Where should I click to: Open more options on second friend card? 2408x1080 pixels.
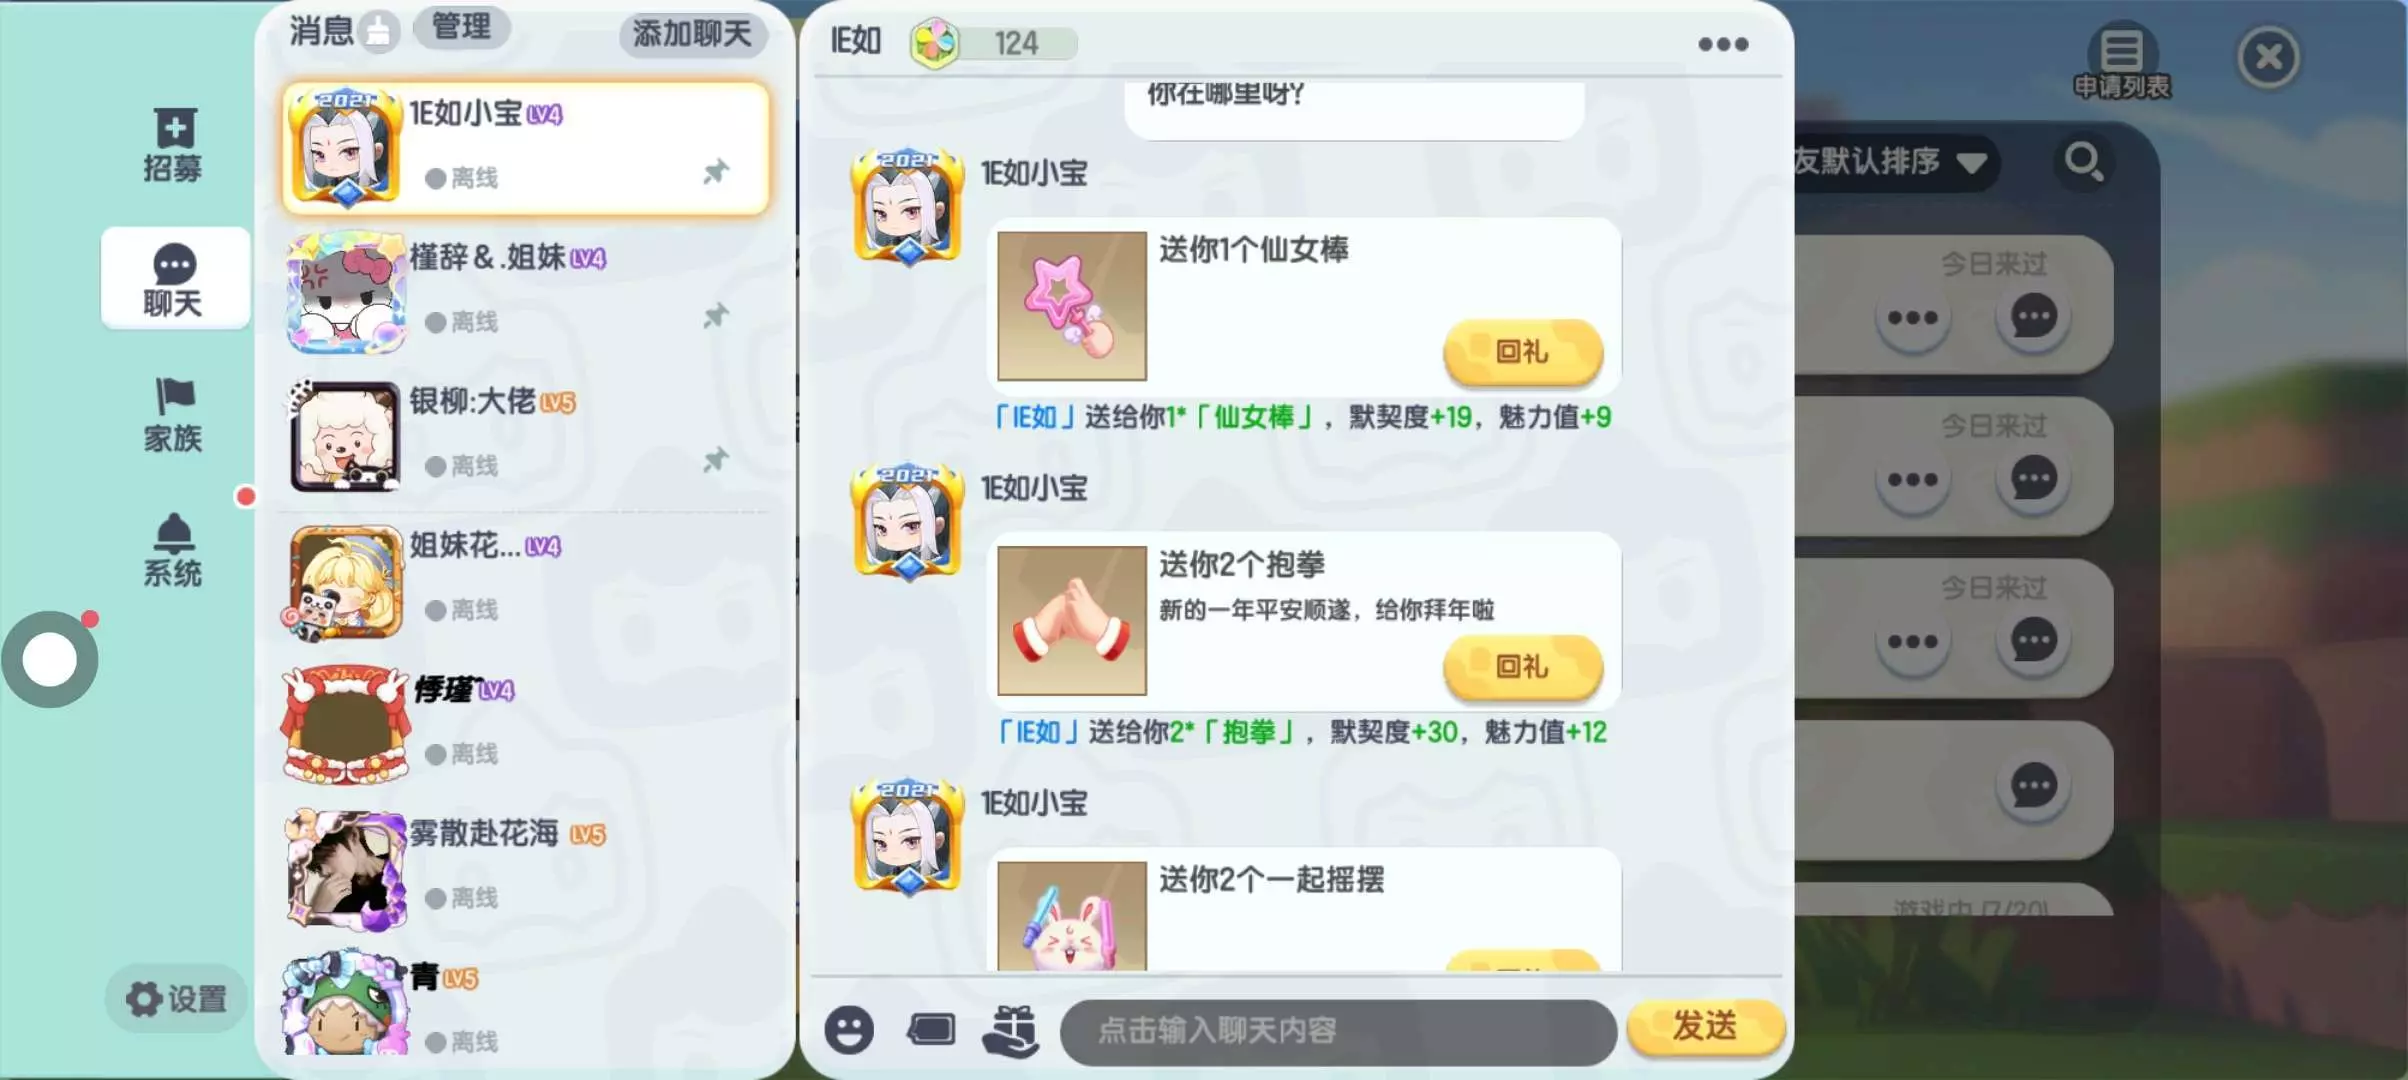1912,480
